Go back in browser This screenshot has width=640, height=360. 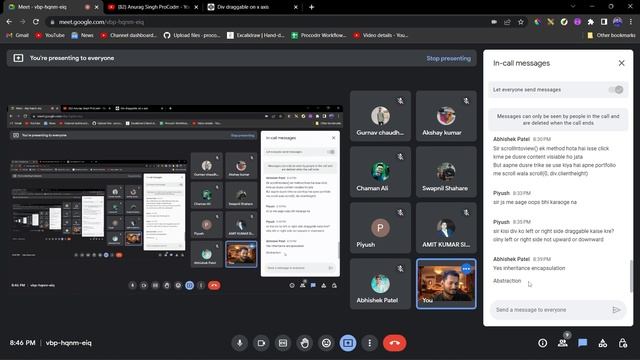(9, 22)
